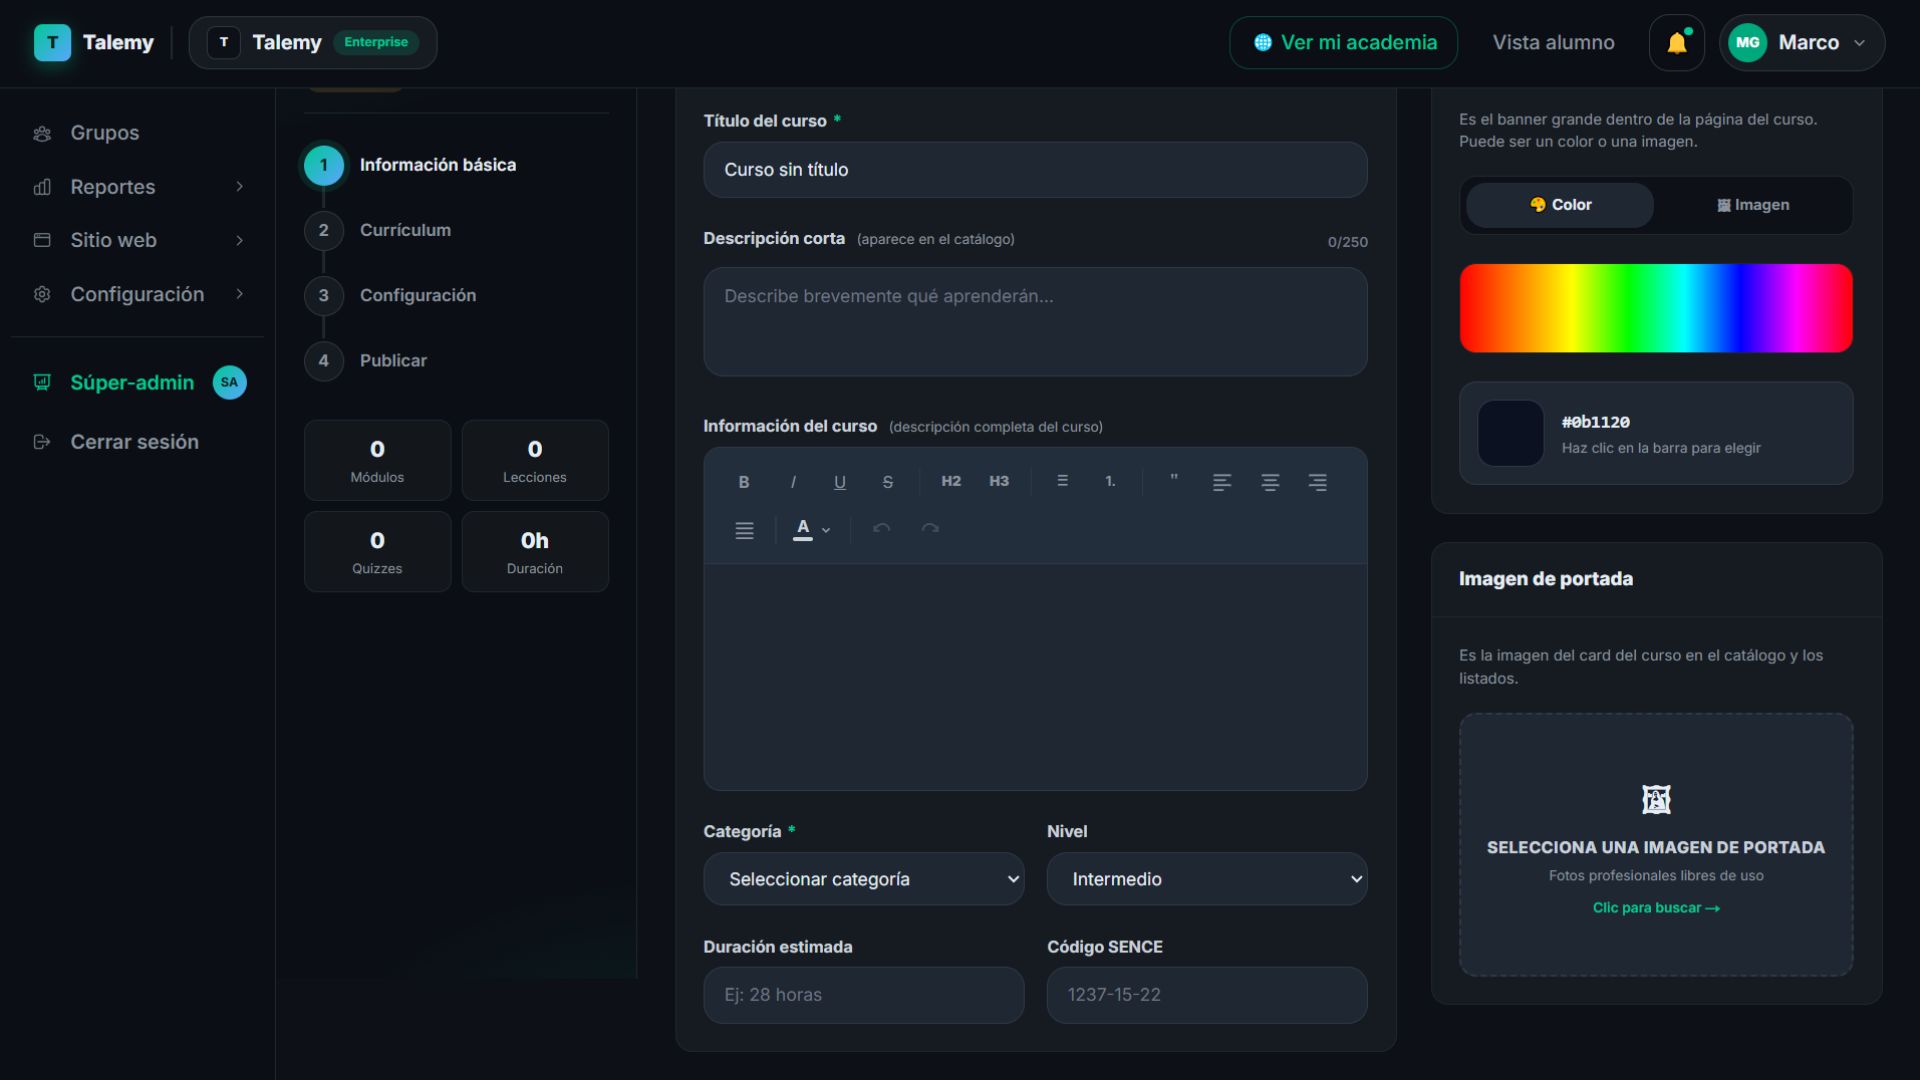Click the Grupos sidebar icon
The height and width of the screenshot is (1080, 1920).
[42, 133]
